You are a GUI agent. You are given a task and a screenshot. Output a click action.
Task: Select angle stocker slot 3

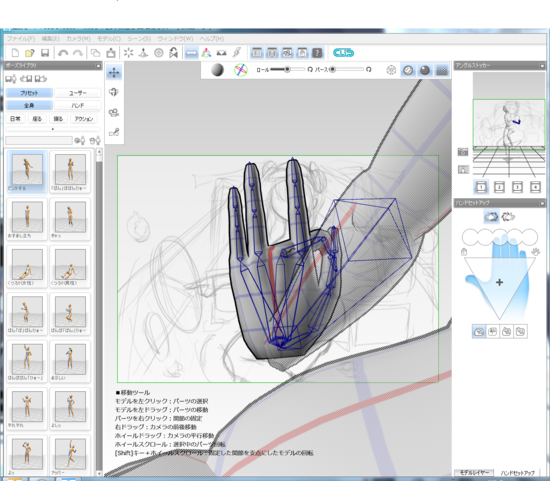(x=517, y=187)
